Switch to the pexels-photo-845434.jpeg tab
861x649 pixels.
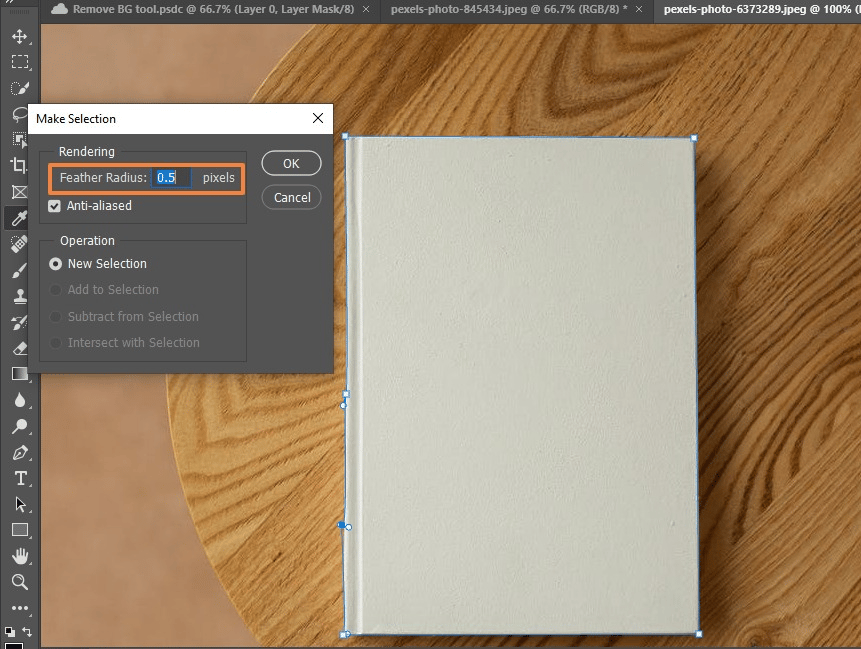tap(506, 9)
